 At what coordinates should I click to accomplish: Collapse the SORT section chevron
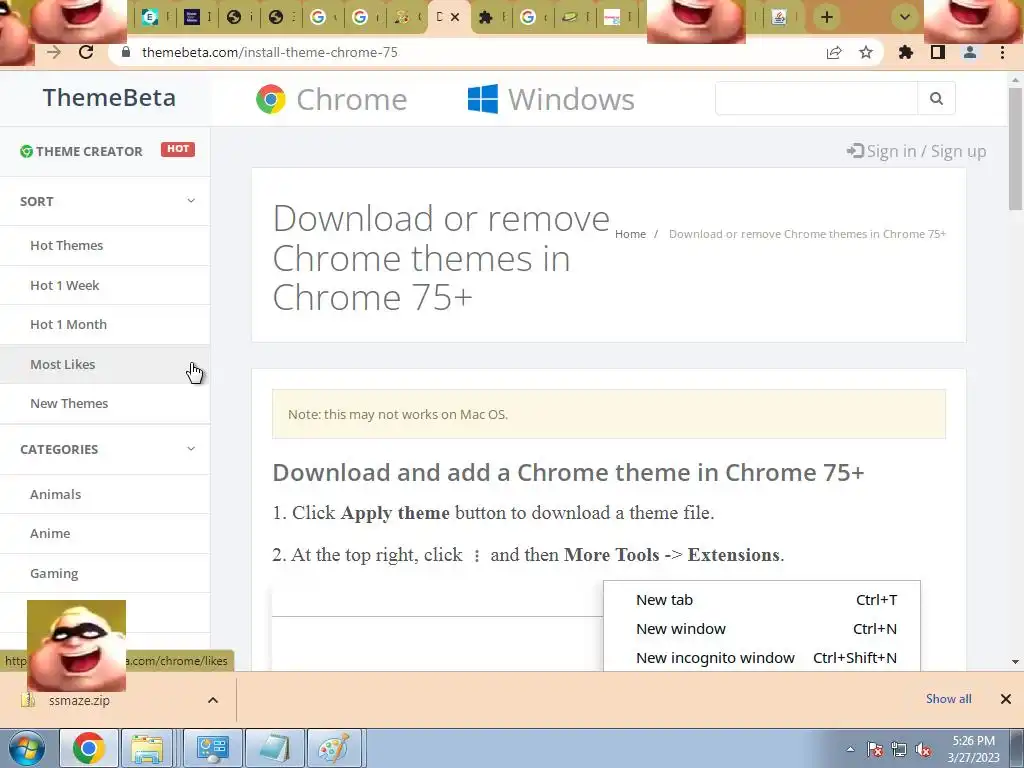tap(191, 200)
